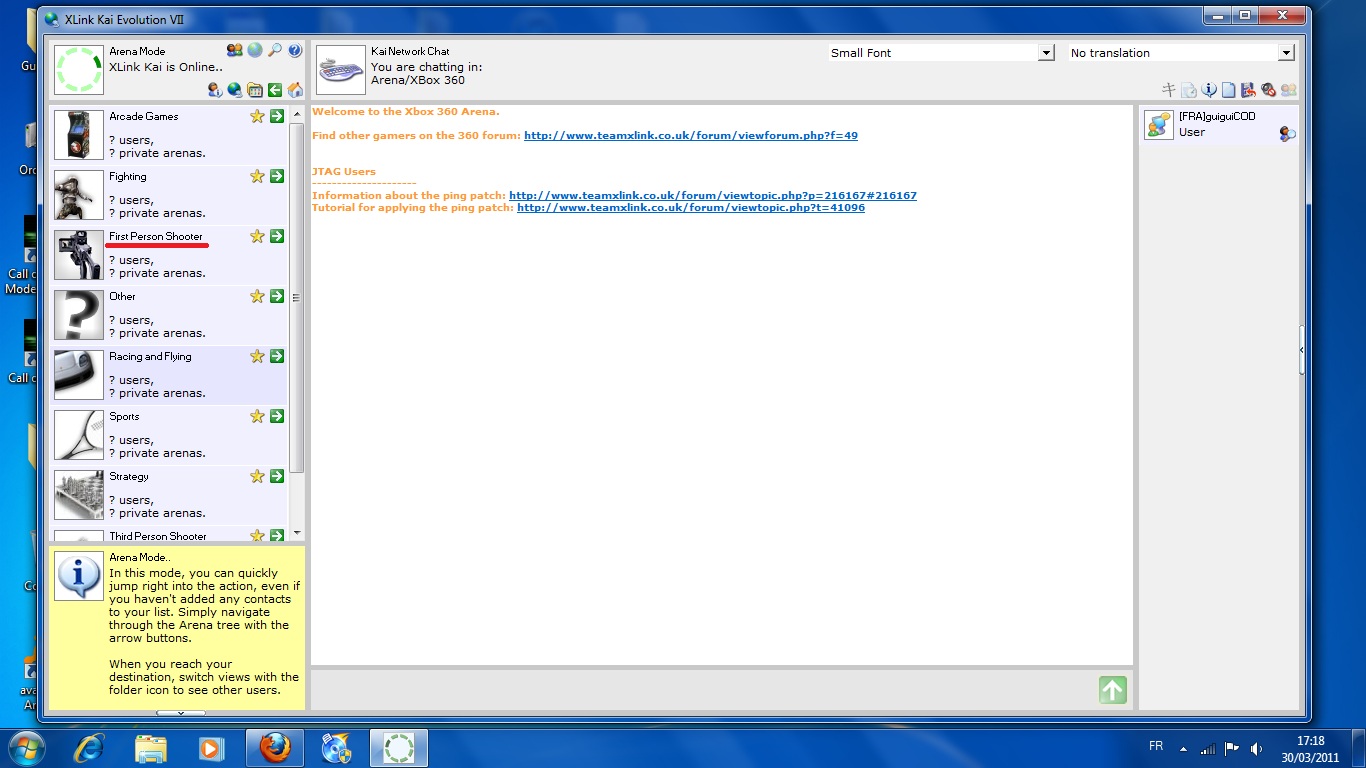
Task: Click the Kai Network Chat keyboard icon
Action: tap(341, 70)
